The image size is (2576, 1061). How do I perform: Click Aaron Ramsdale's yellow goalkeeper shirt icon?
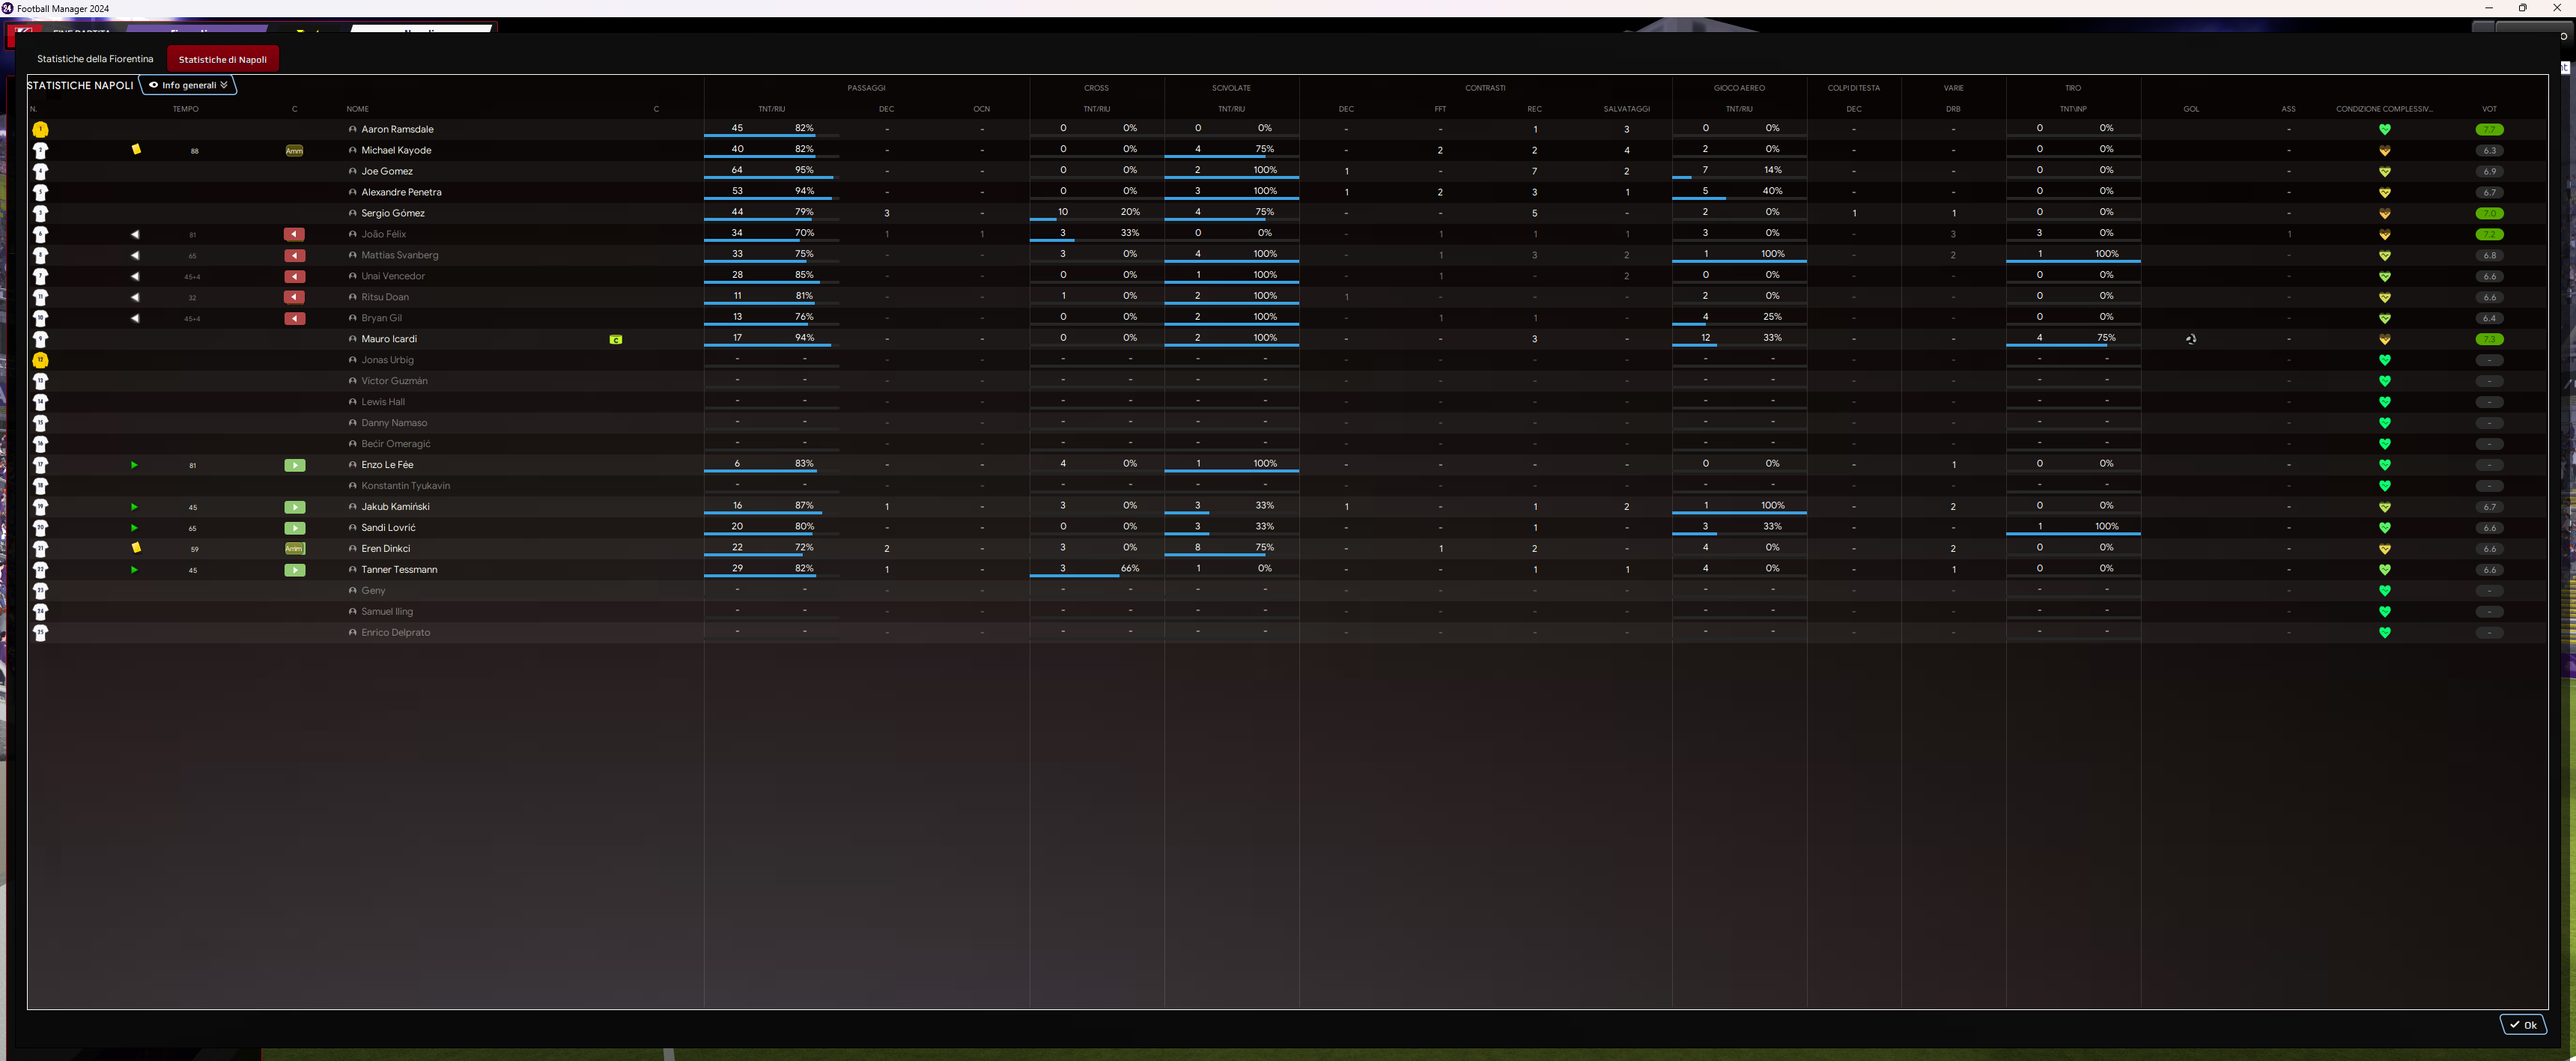(40, 130)
